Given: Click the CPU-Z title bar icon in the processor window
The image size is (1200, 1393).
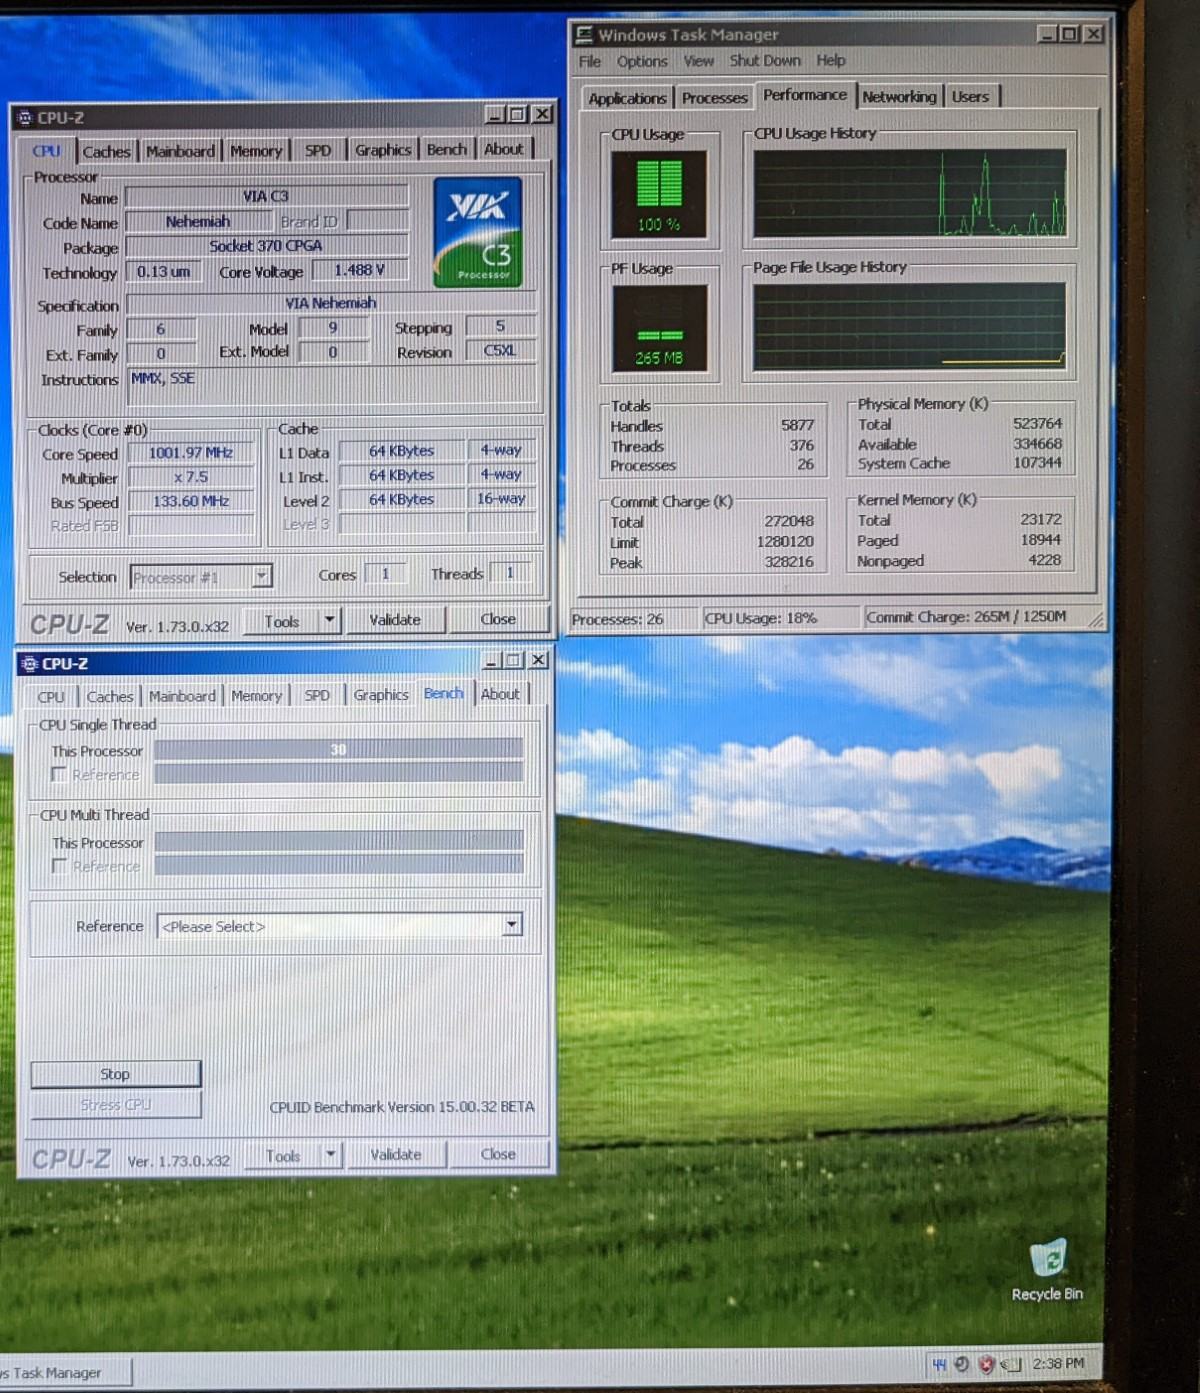Looking at the screenshot, I should pos(25,118).
